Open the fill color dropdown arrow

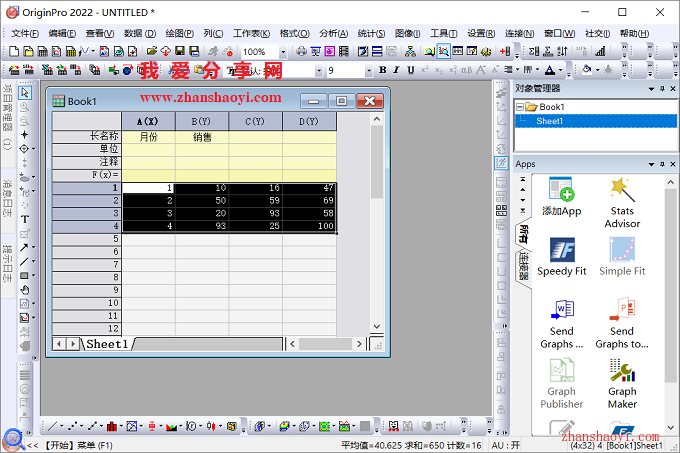pos(597,70)
